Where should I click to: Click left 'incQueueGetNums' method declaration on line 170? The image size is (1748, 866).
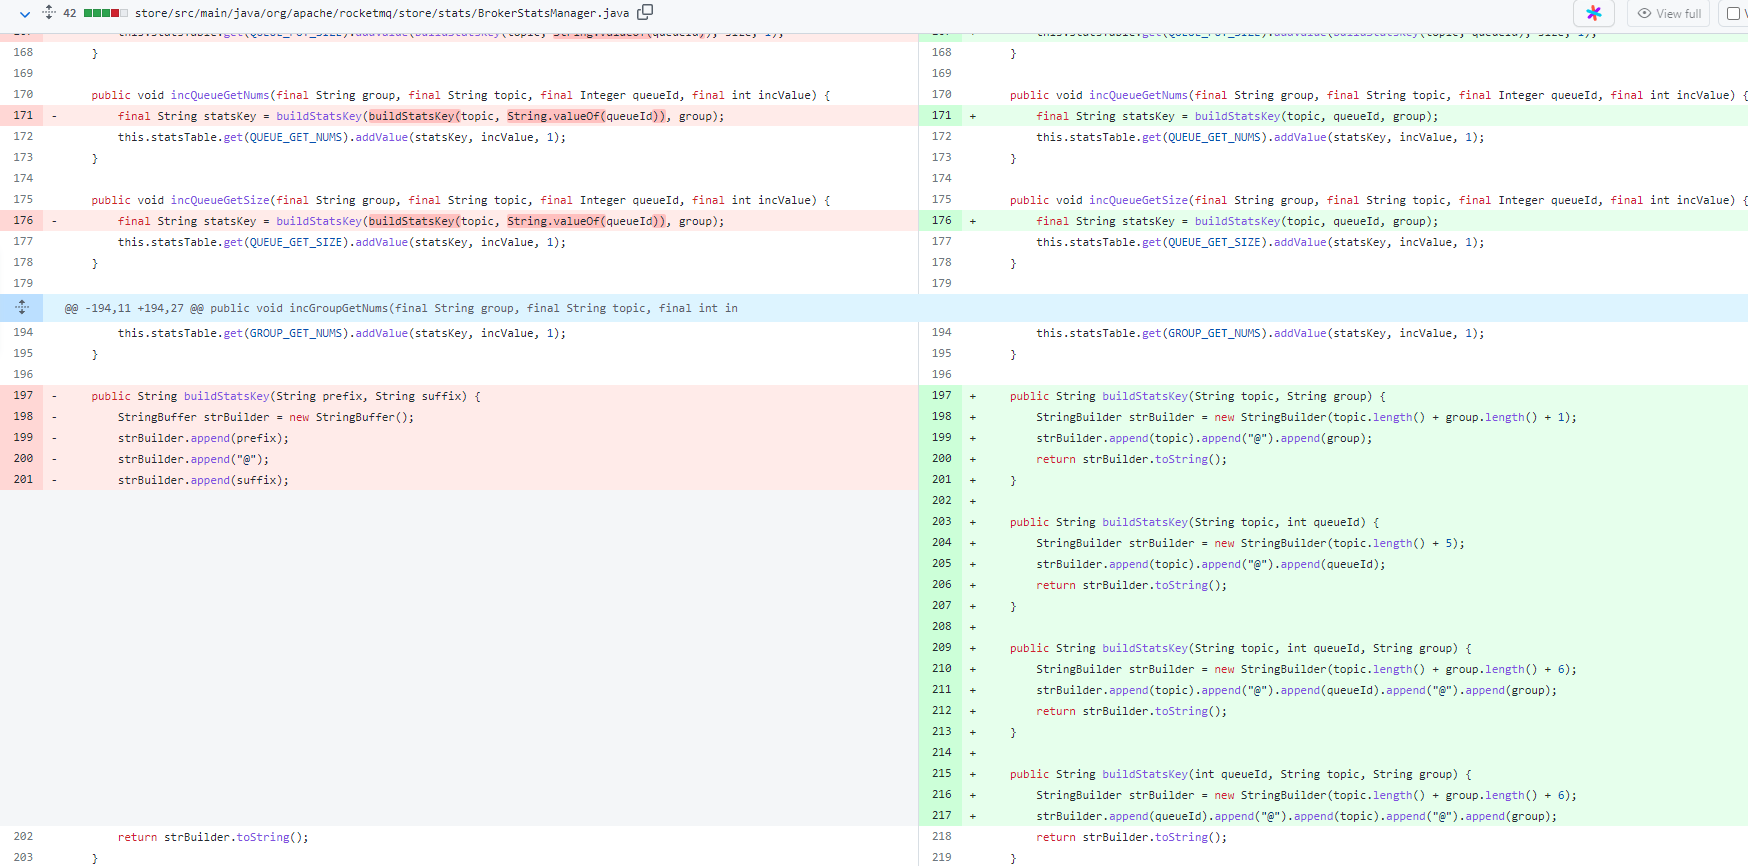point(461,95)
